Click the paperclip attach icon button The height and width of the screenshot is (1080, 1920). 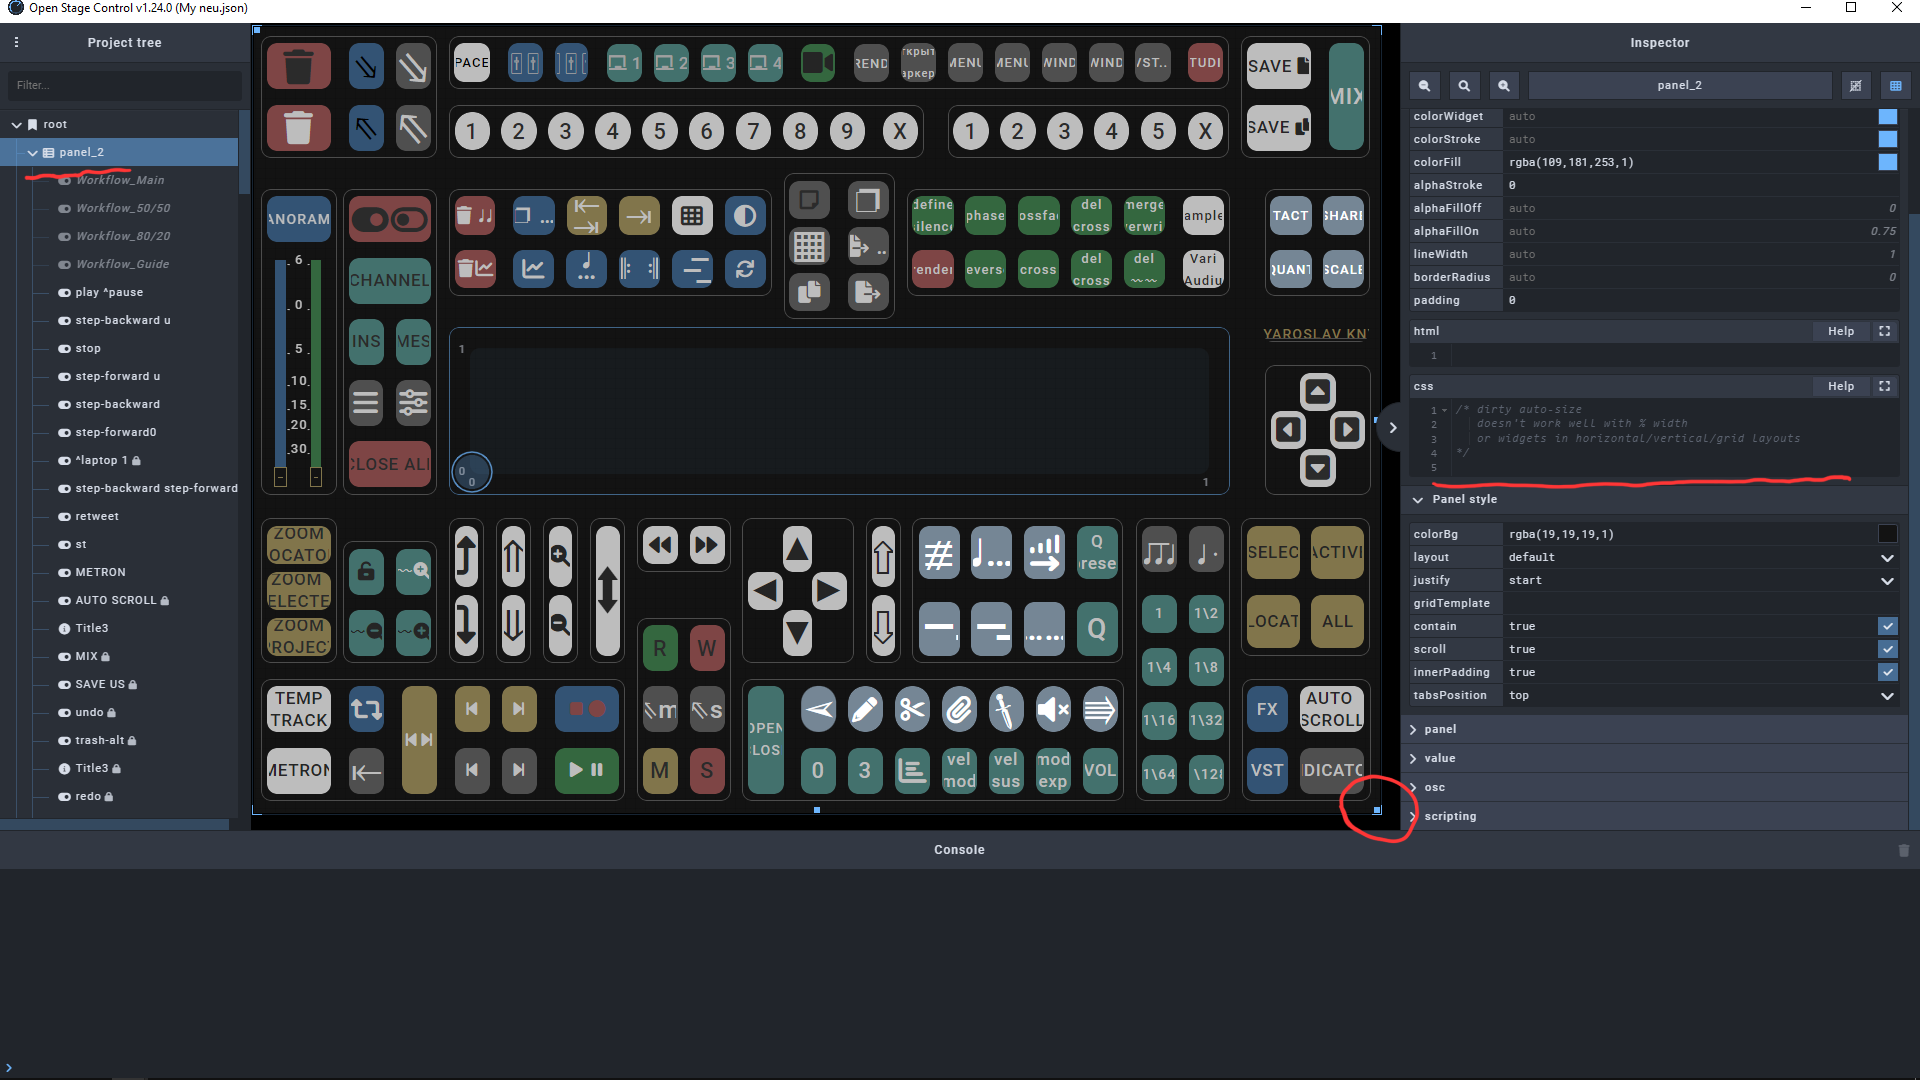point(959,710)
